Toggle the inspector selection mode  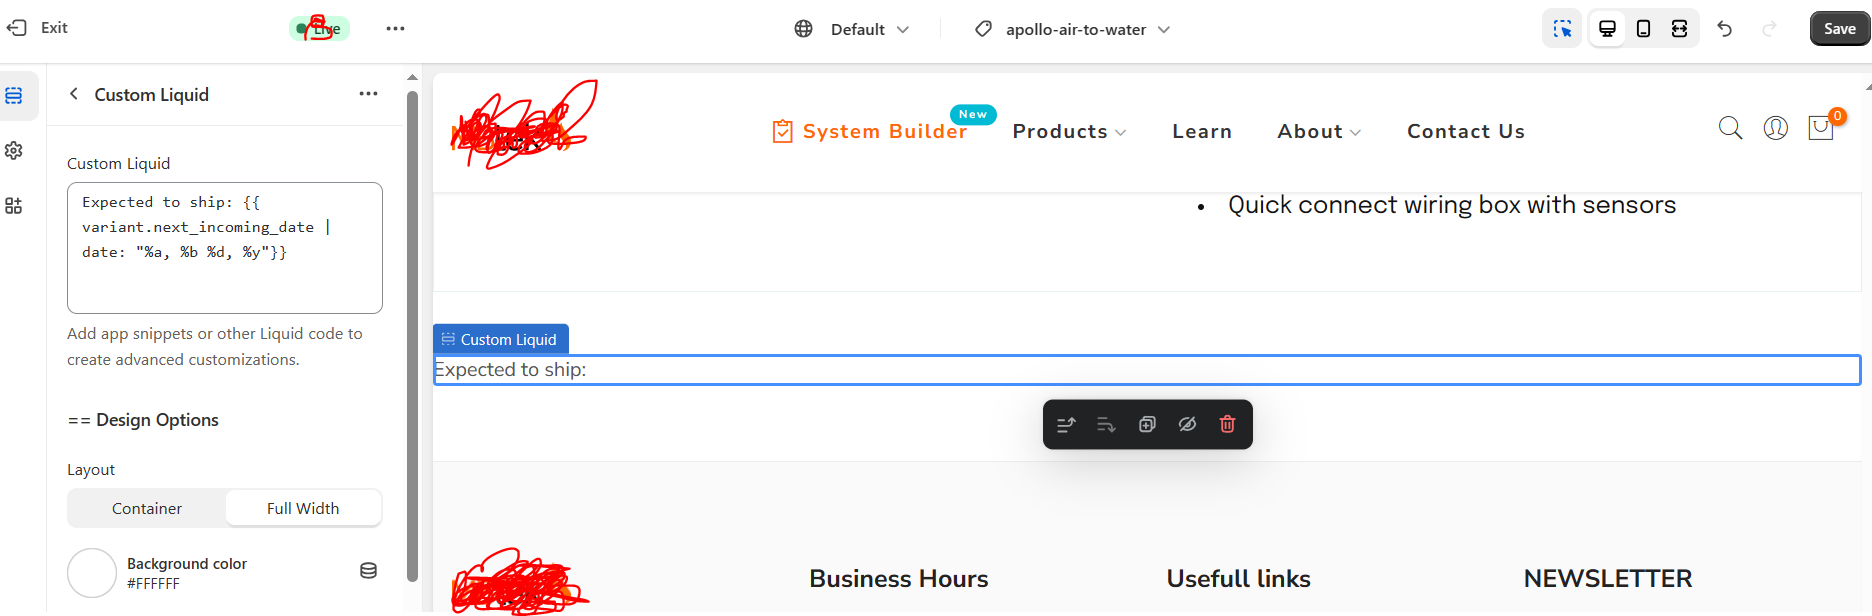1562,29
